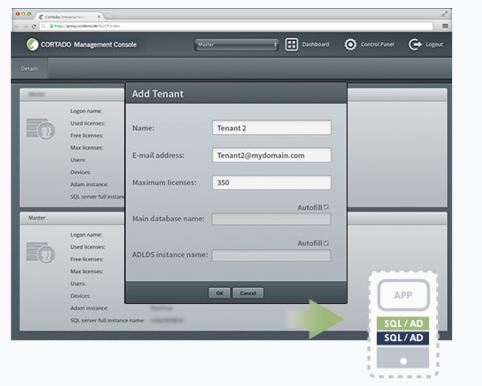Click the browser reload icon
The height and width of the screenshot is (386, 482).
[x=34, y=26]
